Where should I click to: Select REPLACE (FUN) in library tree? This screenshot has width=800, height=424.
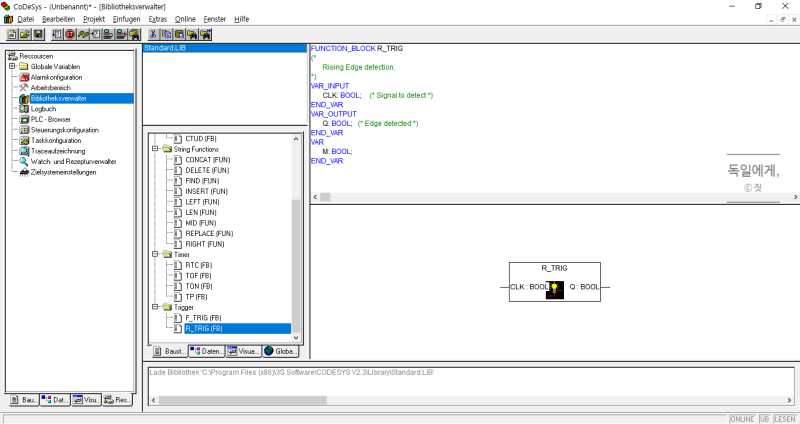point(209,234)
